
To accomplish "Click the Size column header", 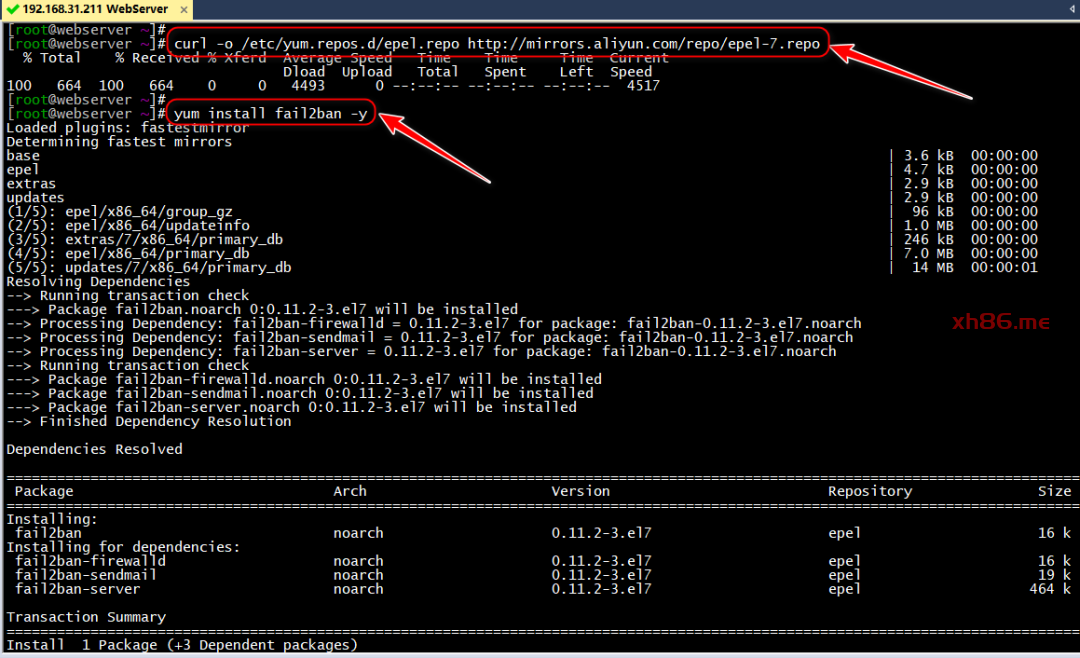I will 1054,491.
